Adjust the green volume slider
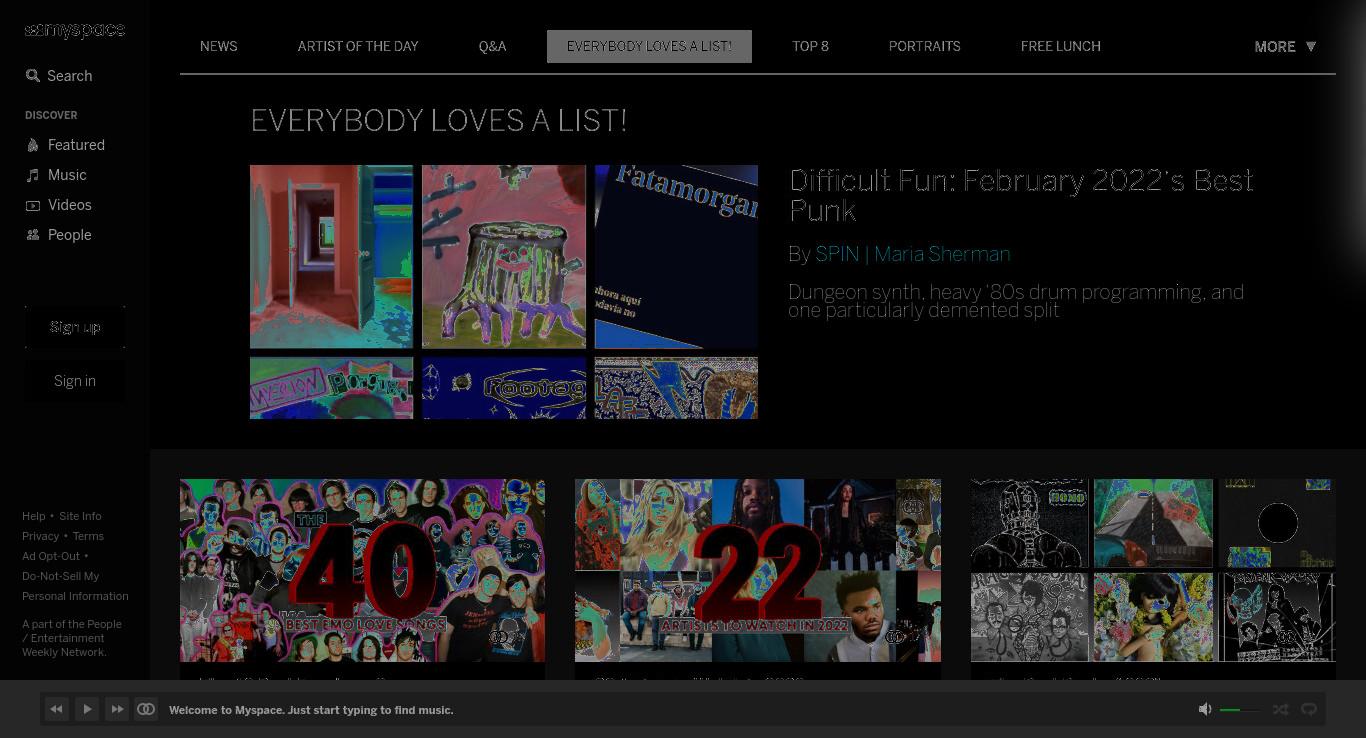The image size is (1366, 738). [x=1240, y=709]
